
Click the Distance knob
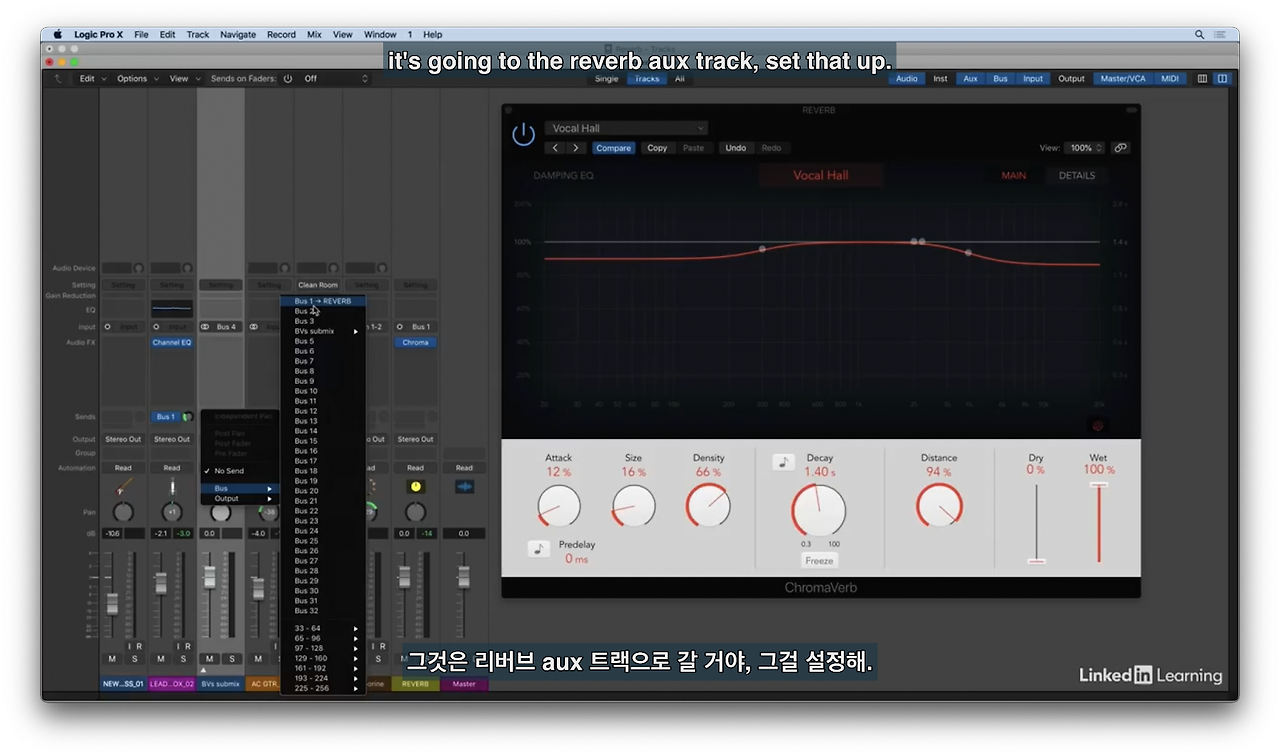click(x=939, y=506)
